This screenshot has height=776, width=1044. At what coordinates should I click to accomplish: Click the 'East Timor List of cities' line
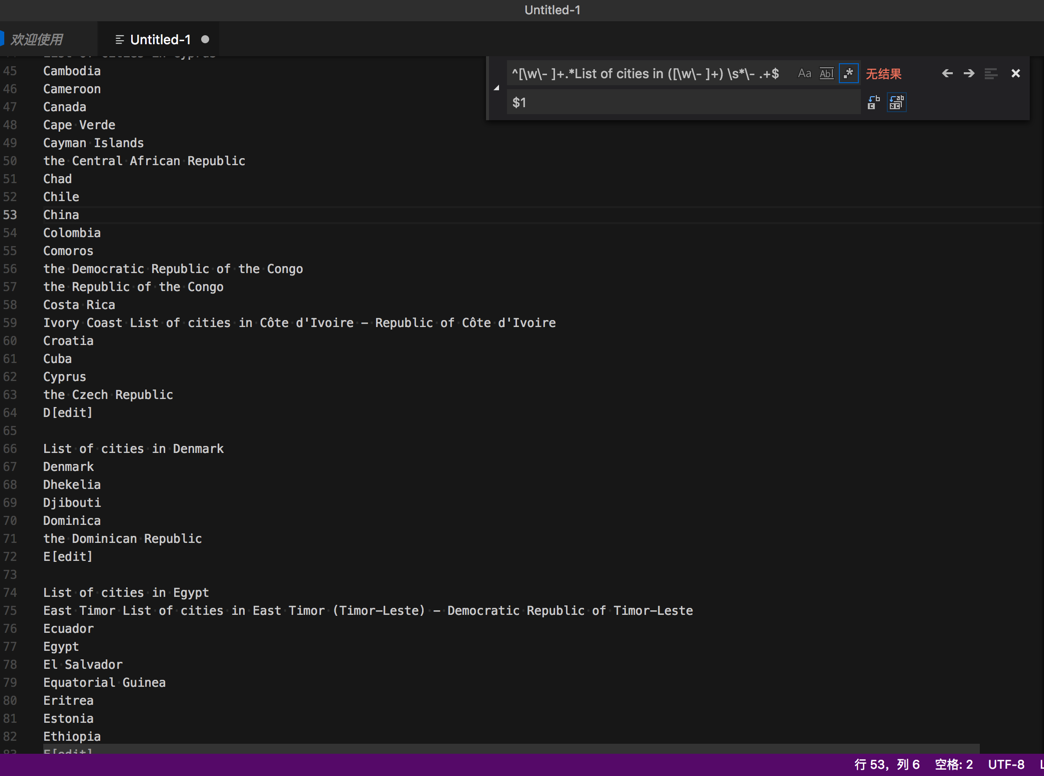pyautogui.click(x=368, y=610)
